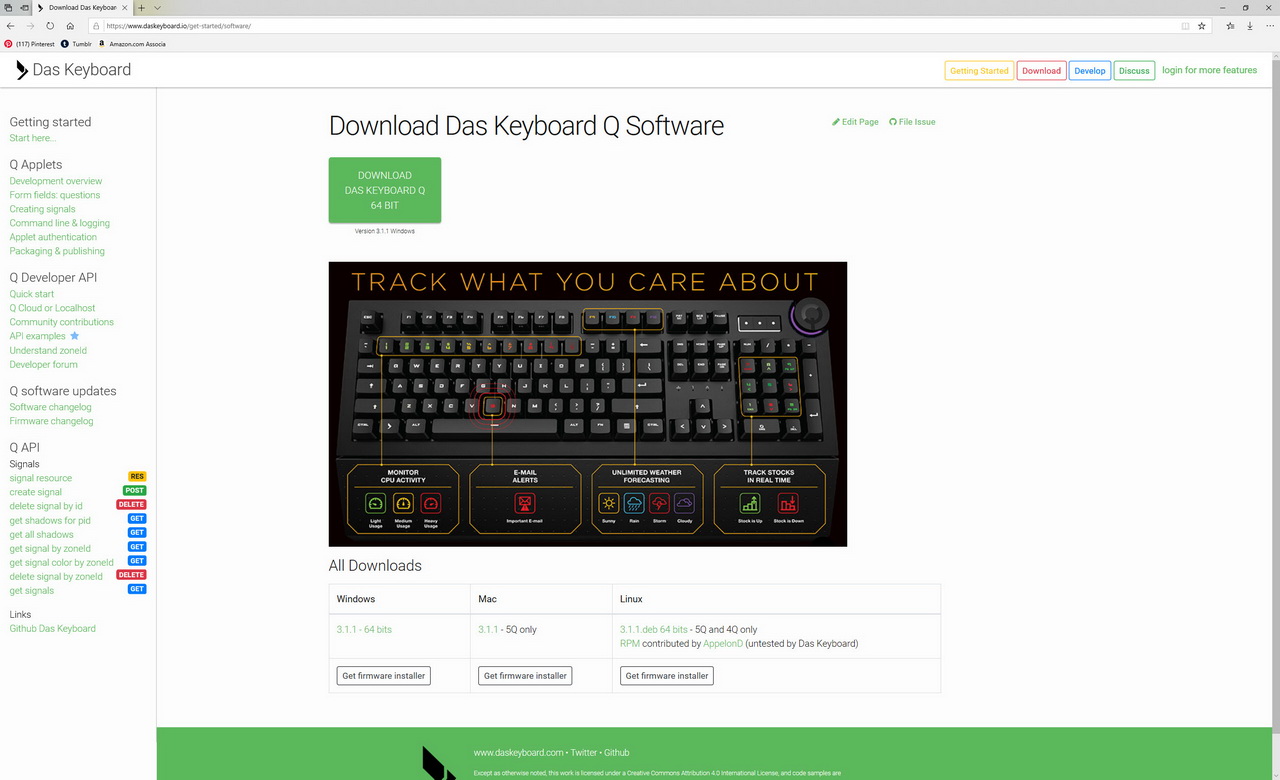Add page to favorites star icon
Viewport: 1280px width, 780px height.
click(1201, 26)
